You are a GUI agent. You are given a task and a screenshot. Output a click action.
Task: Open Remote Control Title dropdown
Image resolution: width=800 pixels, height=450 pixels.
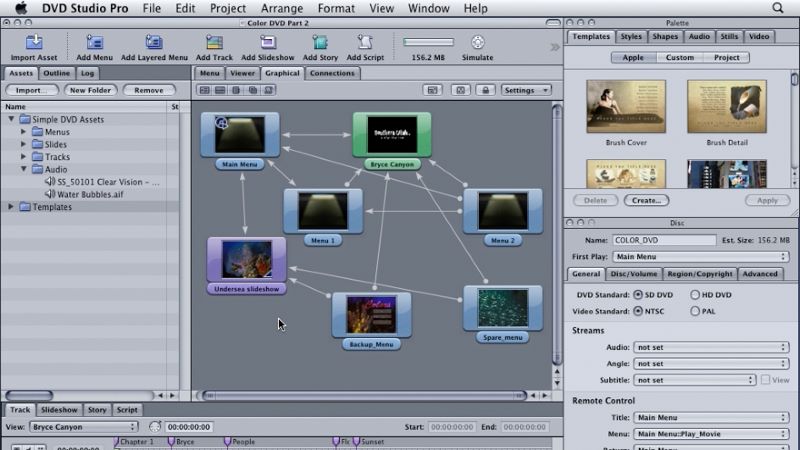(x=711, y=417)
